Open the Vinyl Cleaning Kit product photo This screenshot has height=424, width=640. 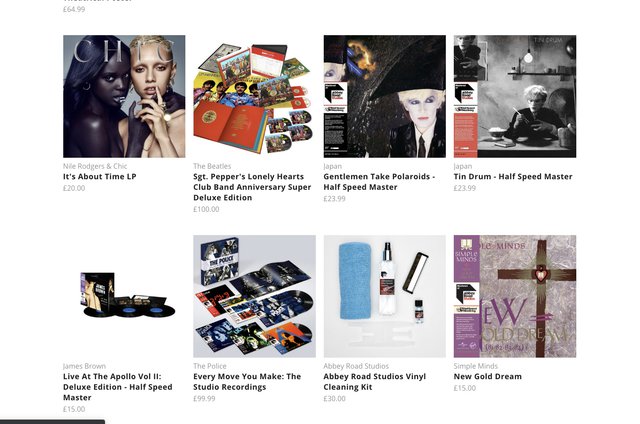(x=384, y=296)
